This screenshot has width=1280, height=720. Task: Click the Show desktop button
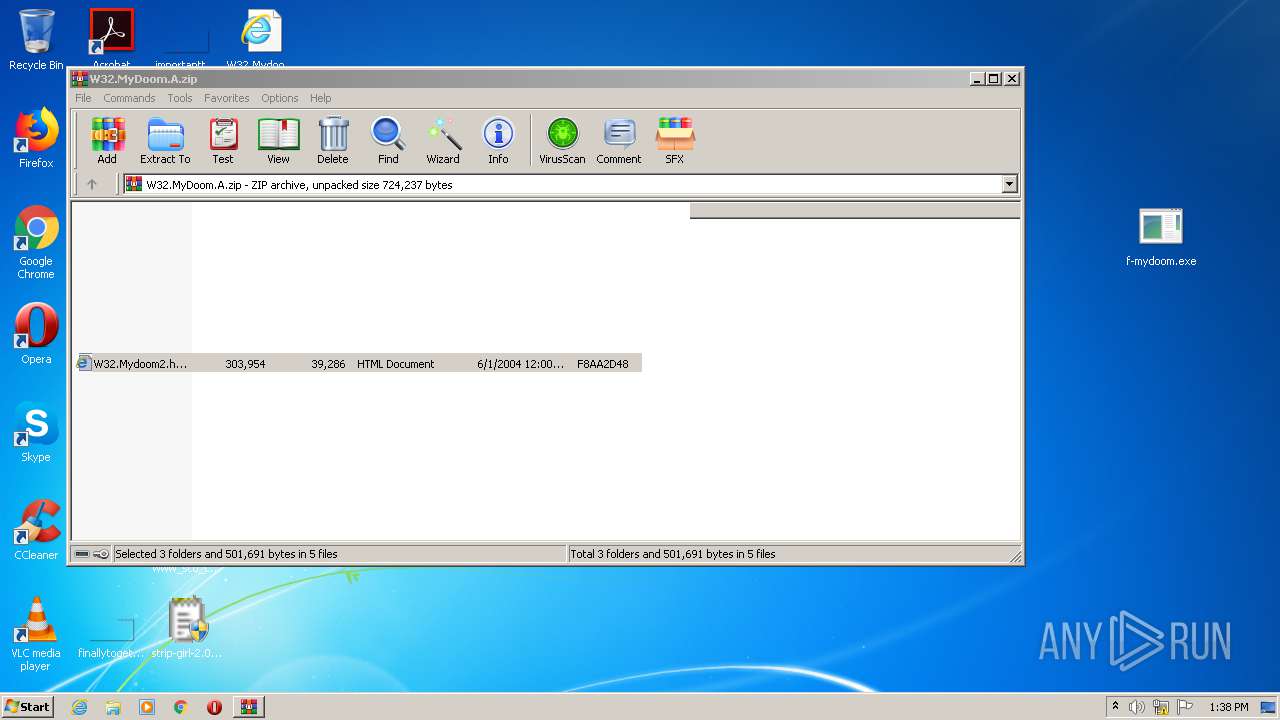[1270, 707]
